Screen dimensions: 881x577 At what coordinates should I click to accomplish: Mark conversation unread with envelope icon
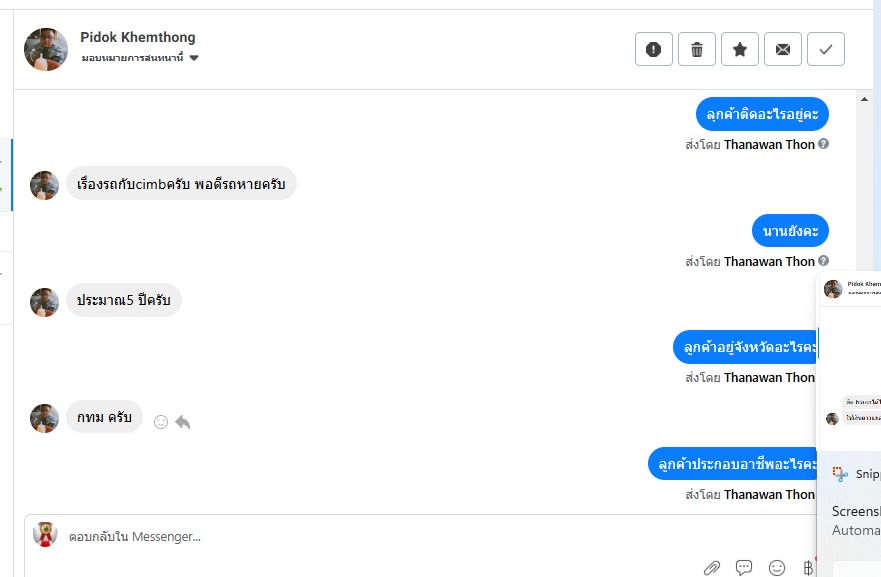[783, 49]
